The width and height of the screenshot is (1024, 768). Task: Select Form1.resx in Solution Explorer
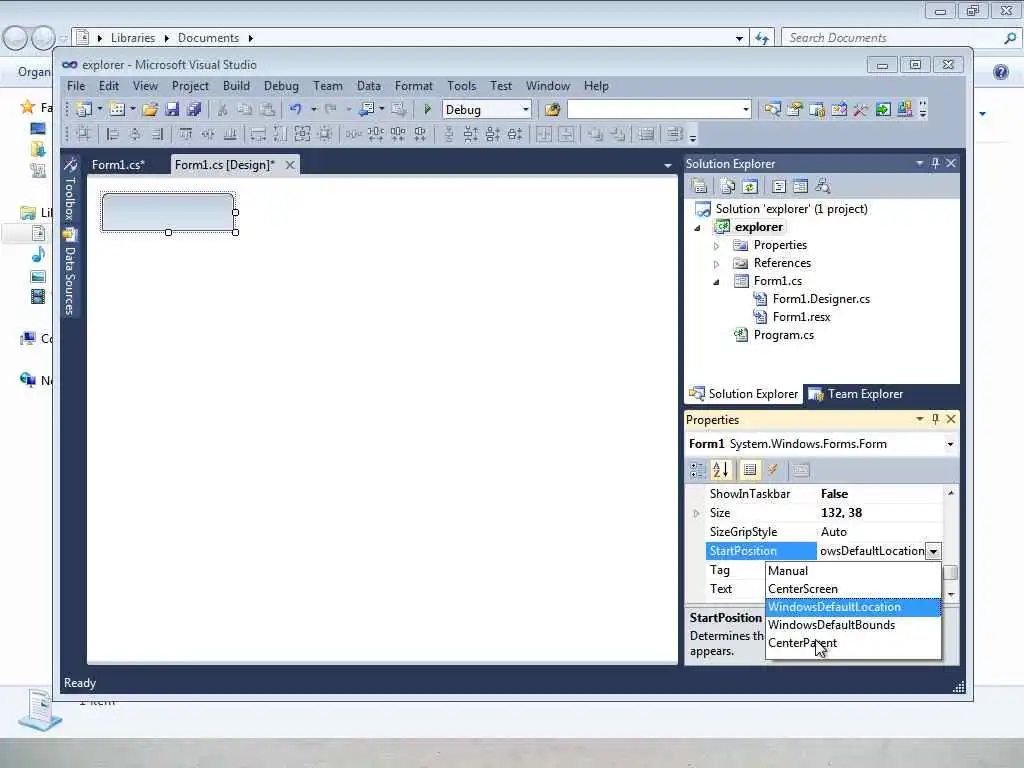click(801, 317)
